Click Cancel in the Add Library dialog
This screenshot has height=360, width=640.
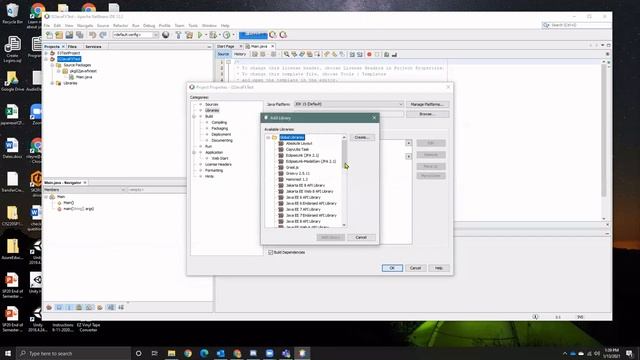(x=361, y=237)
